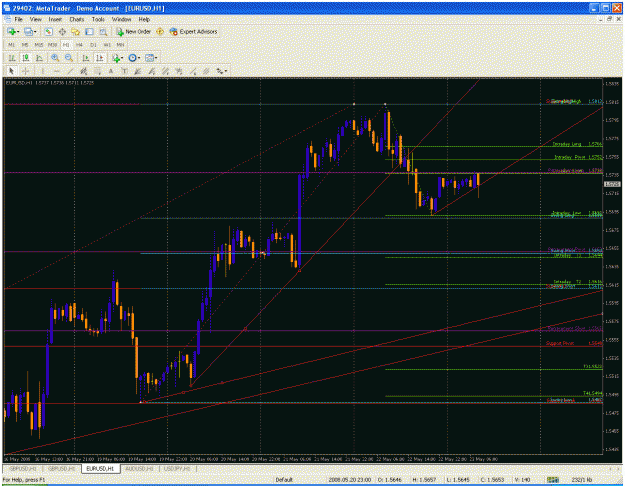Toggle the Navigator folder-star icon

coord(75,31)
